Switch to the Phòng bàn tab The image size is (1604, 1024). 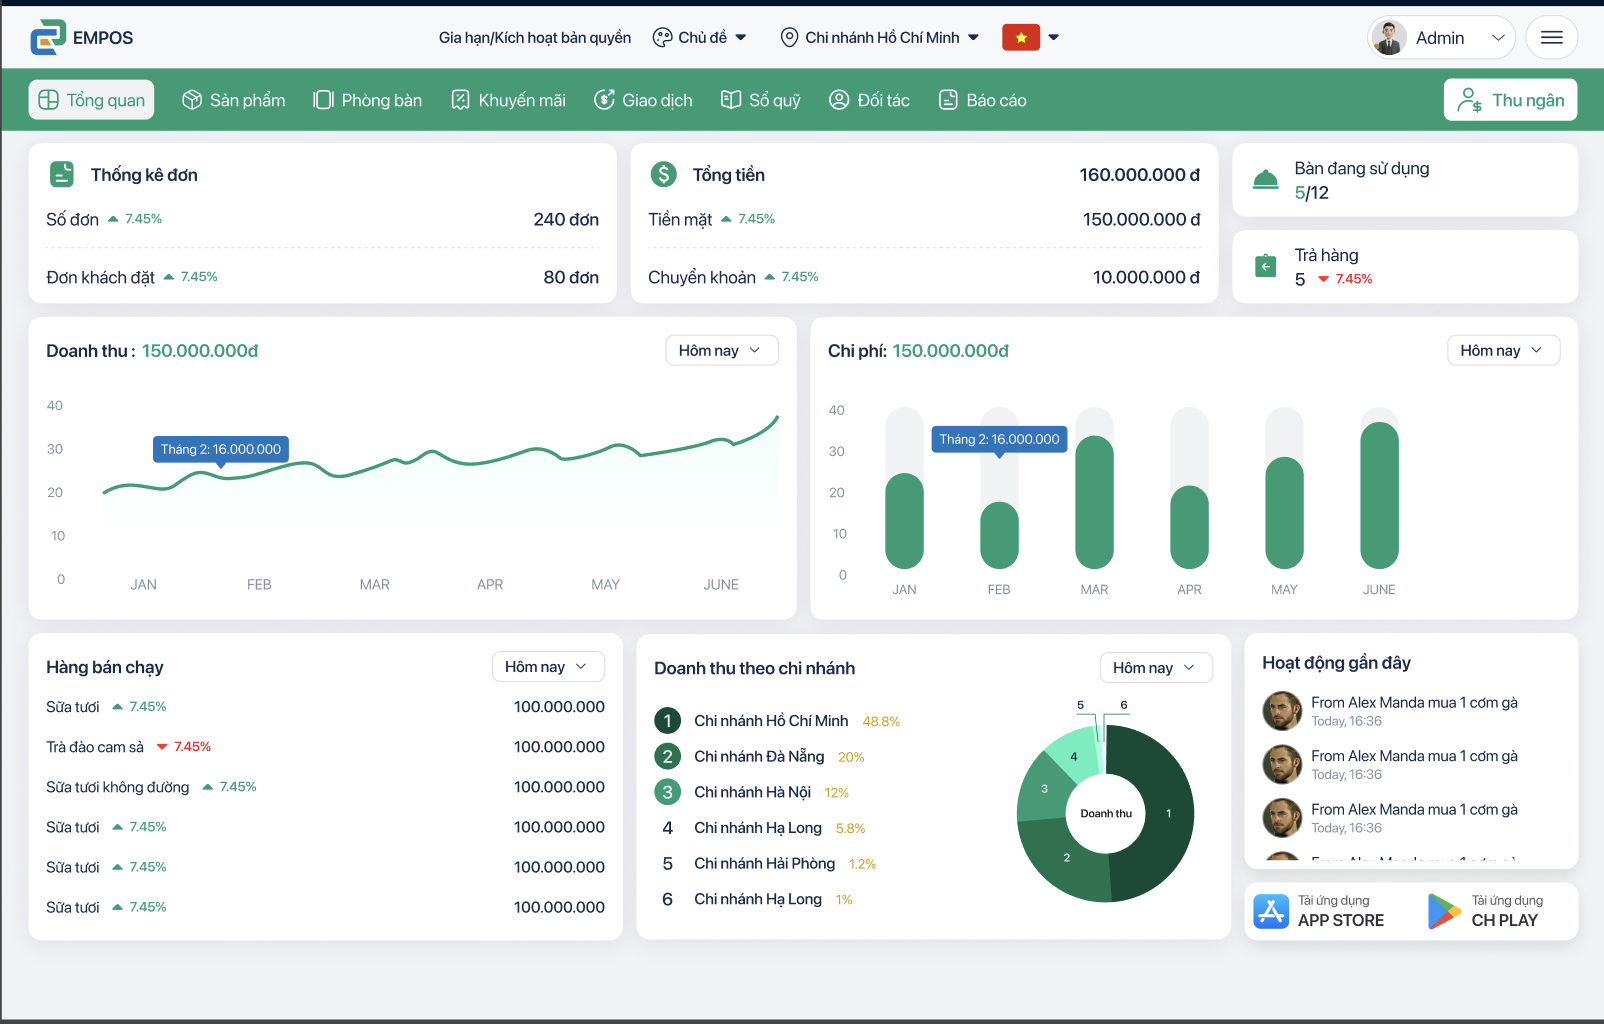pos(368,100)
